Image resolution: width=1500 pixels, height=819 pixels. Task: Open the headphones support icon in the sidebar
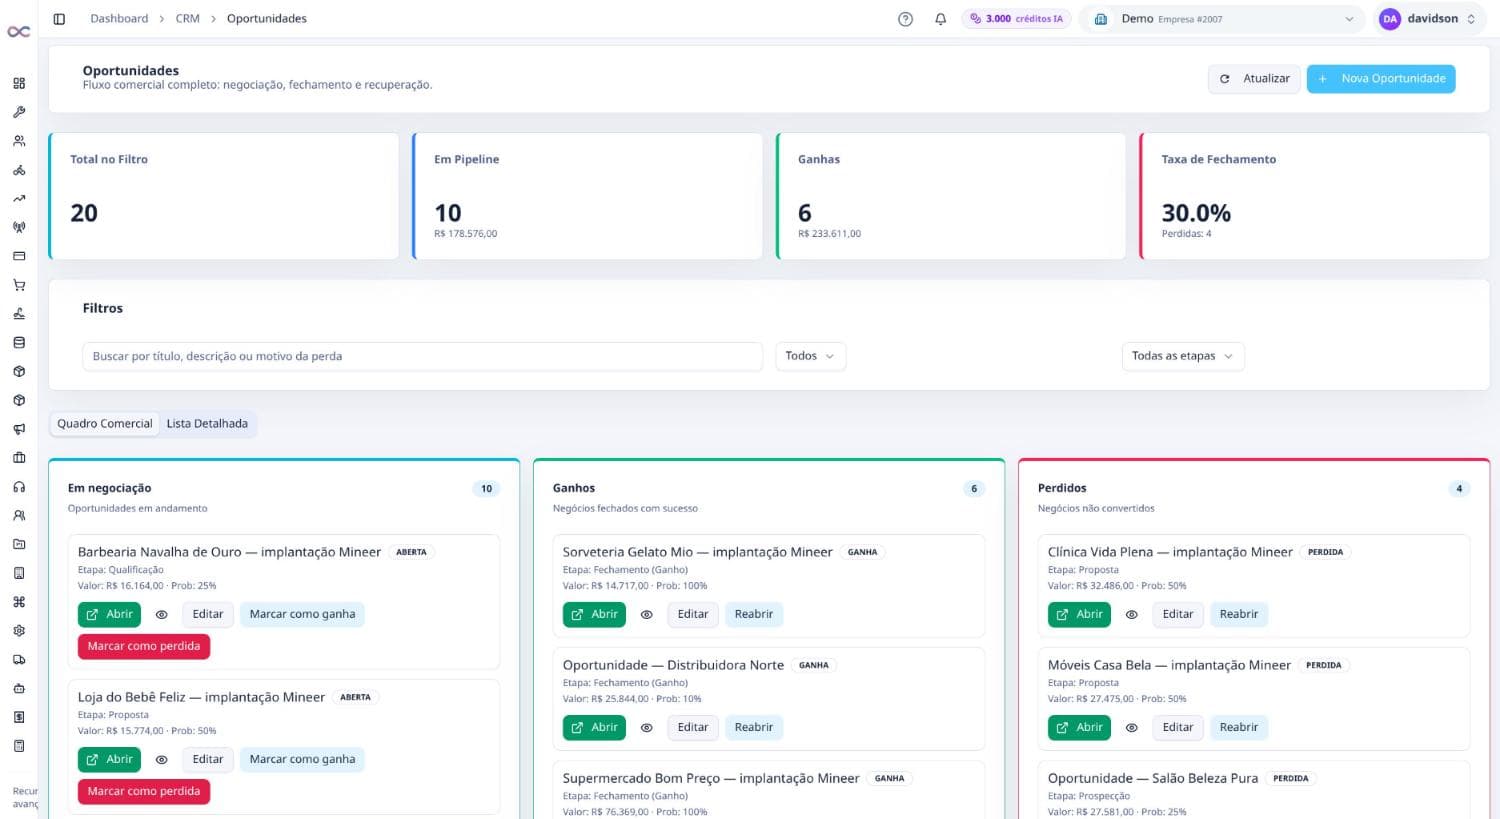(19, 487)
